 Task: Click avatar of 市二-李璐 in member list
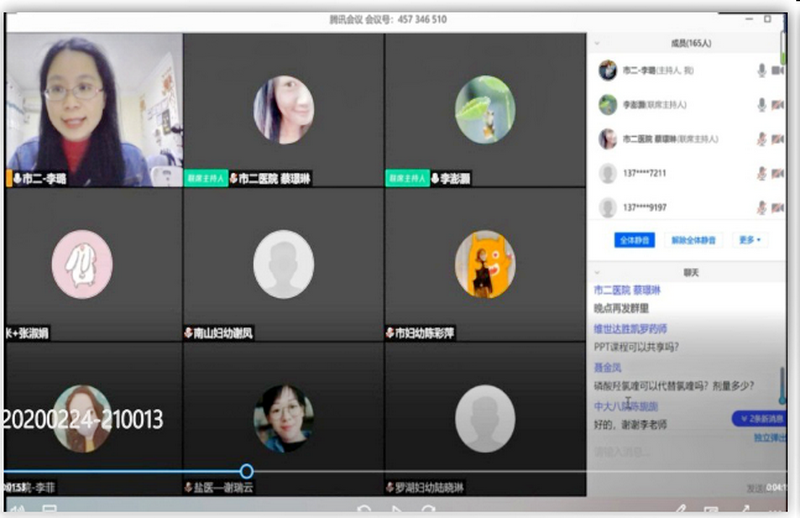point(607,70)
